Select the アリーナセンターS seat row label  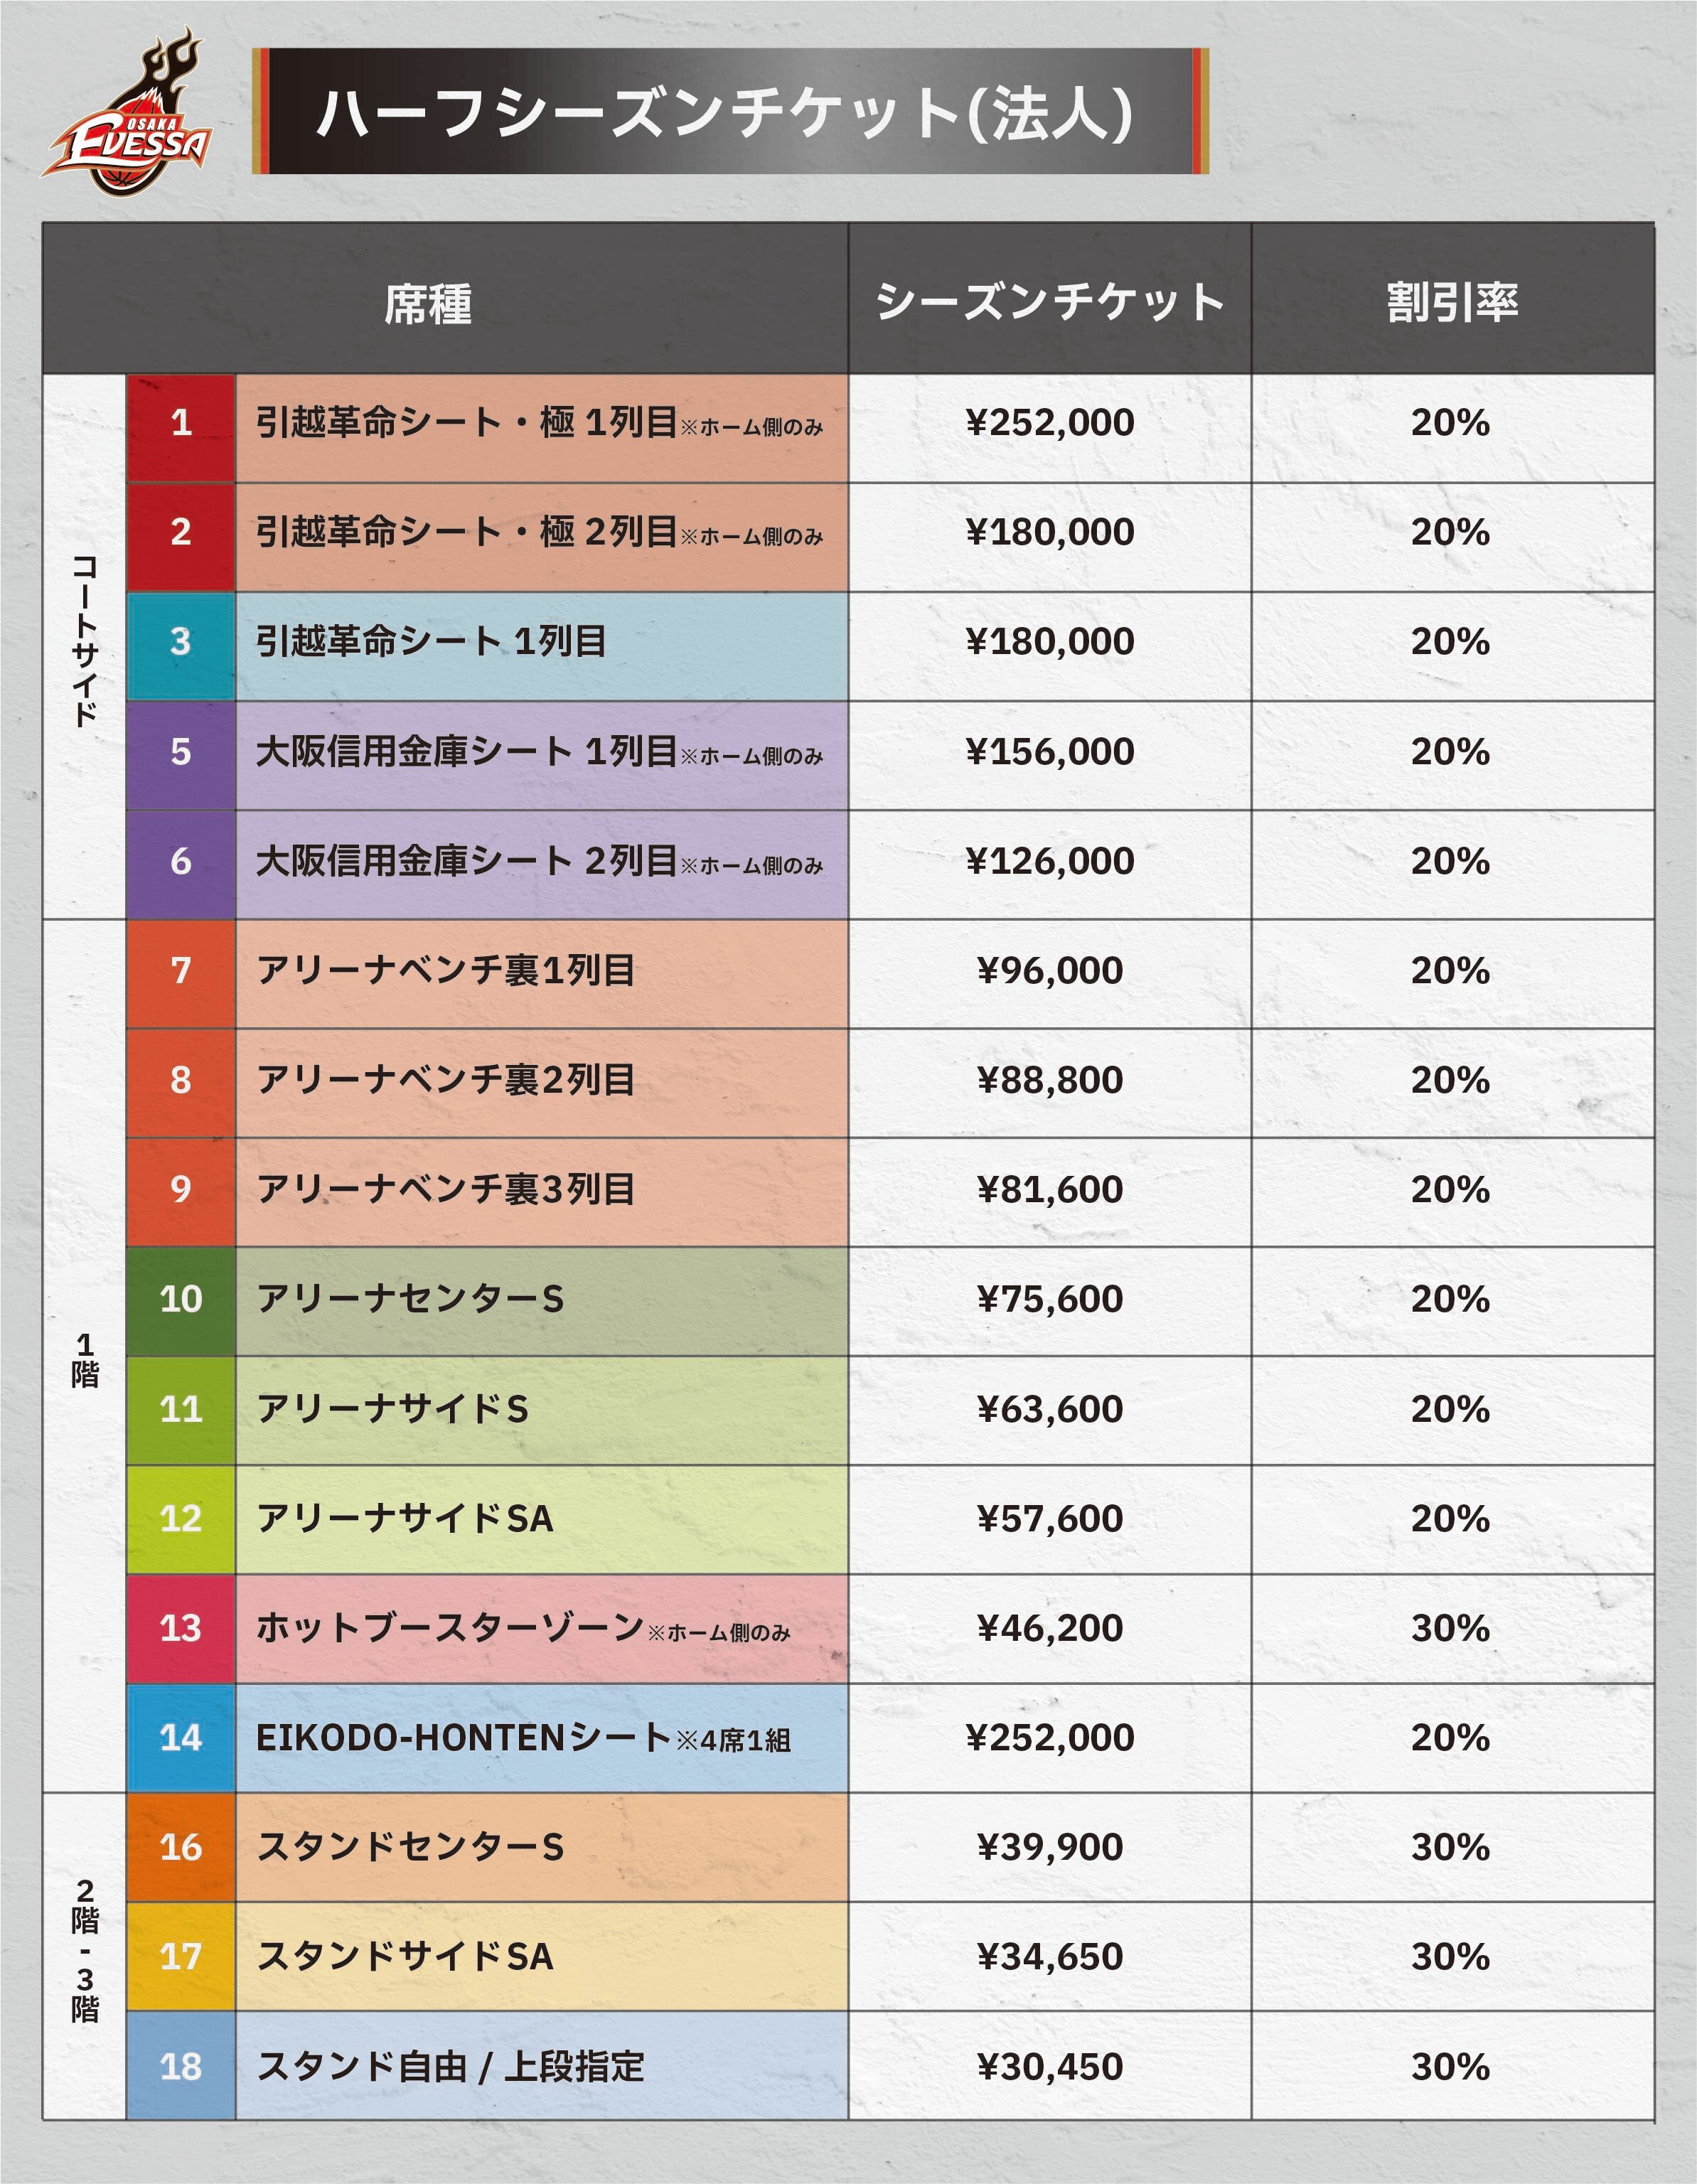click(x=410, y=1300)
